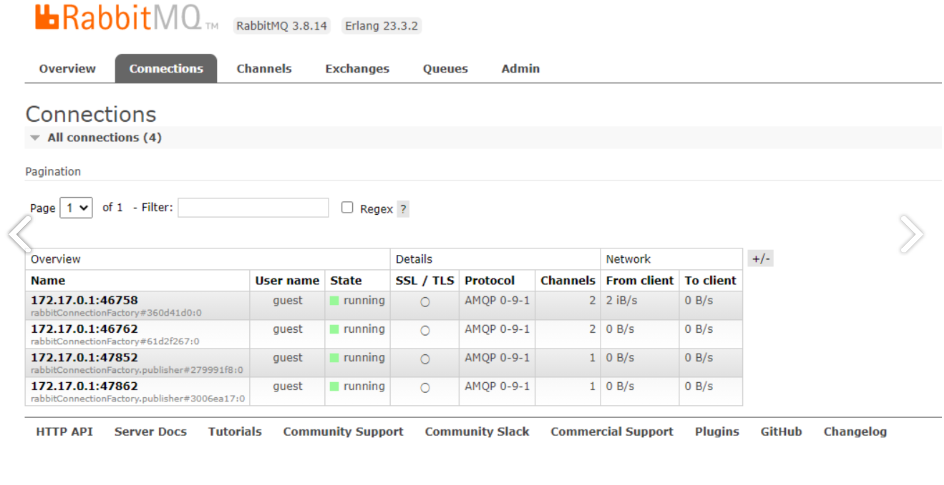Open the Queues tab
The image size is (944, 485).
[445, 69]
